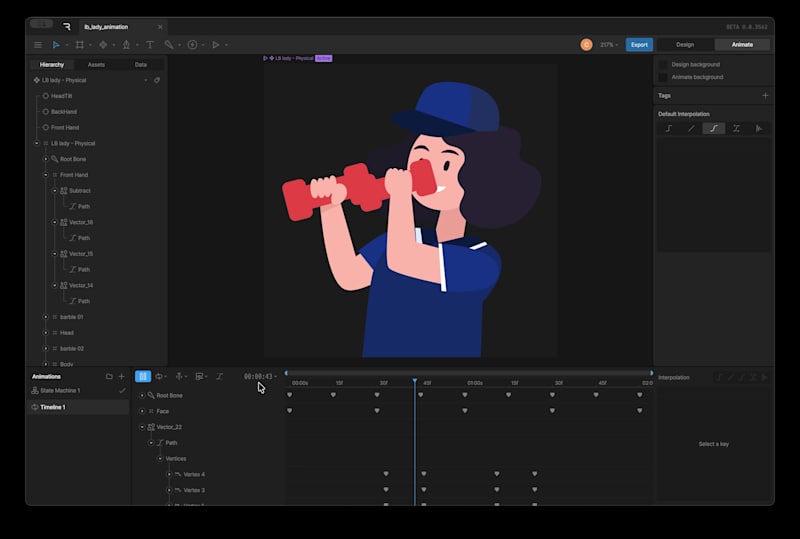Select the first Vertex 4 keyframe
The image size is (800, 539).
coord(386,474)
